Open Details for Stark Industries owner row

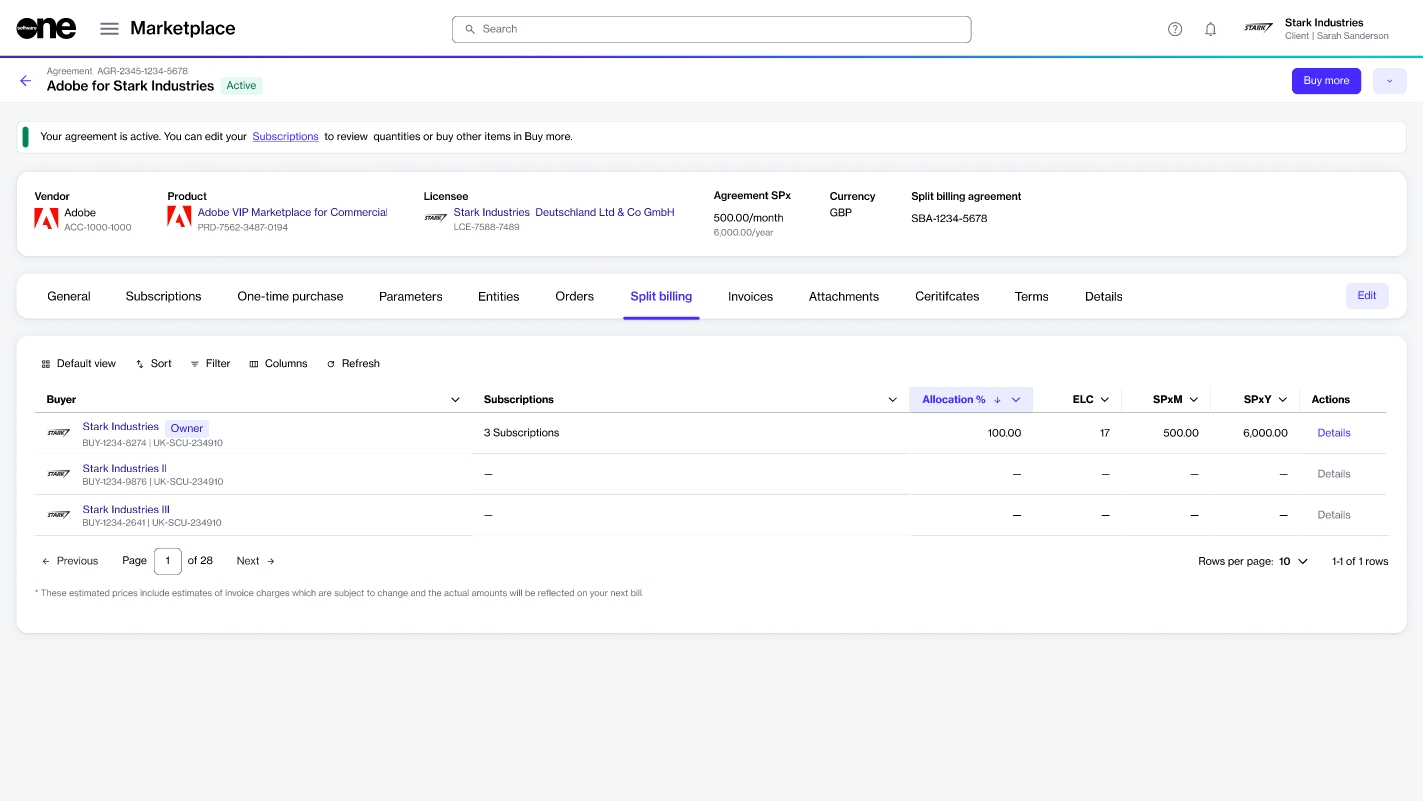pos(1333,433)
